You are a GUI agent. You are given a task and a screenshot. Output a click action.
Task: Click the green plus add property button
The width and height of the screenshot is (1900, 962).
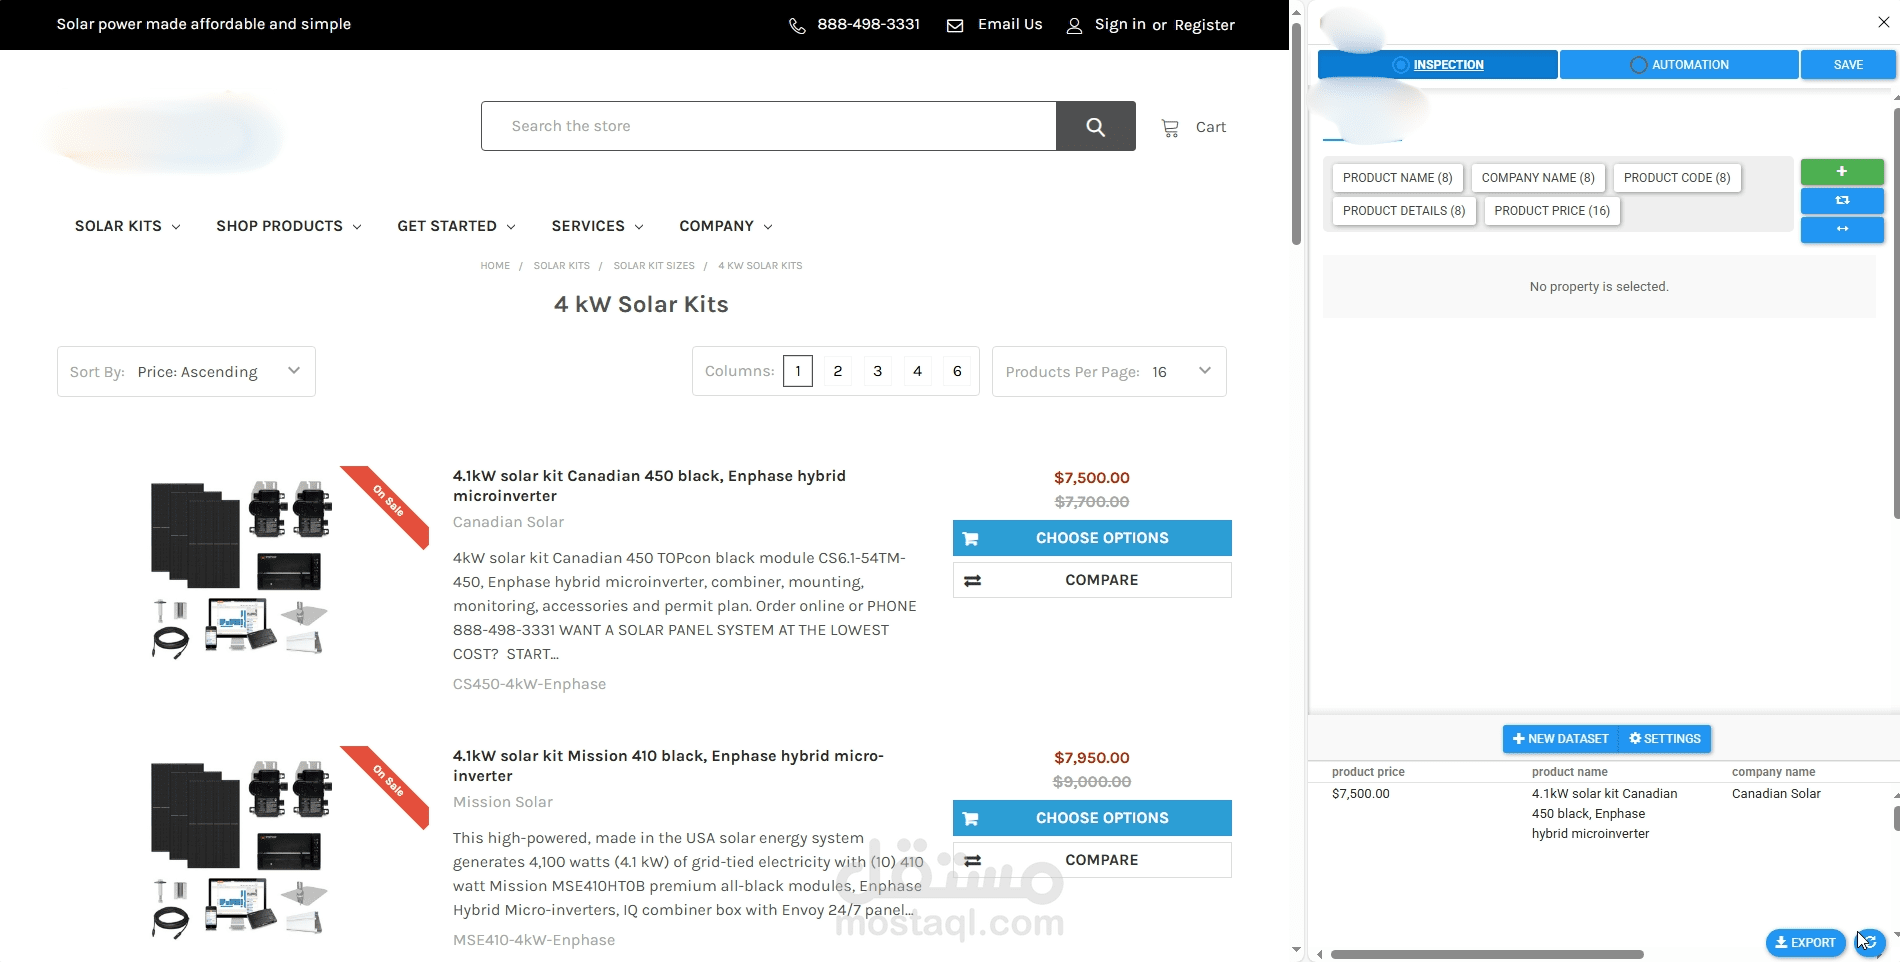1842,171
